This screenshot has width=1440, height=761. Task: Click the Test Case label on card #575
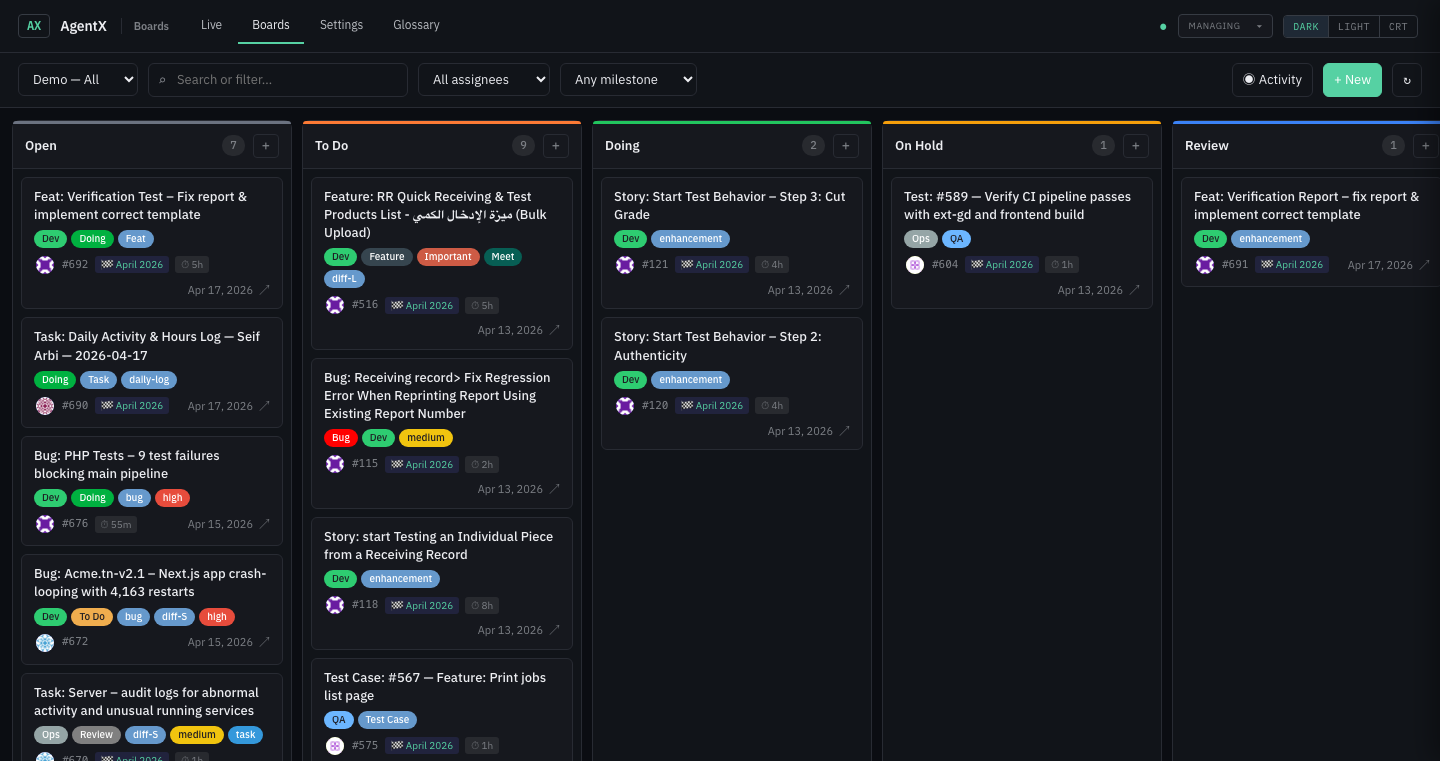coord(387,720)
